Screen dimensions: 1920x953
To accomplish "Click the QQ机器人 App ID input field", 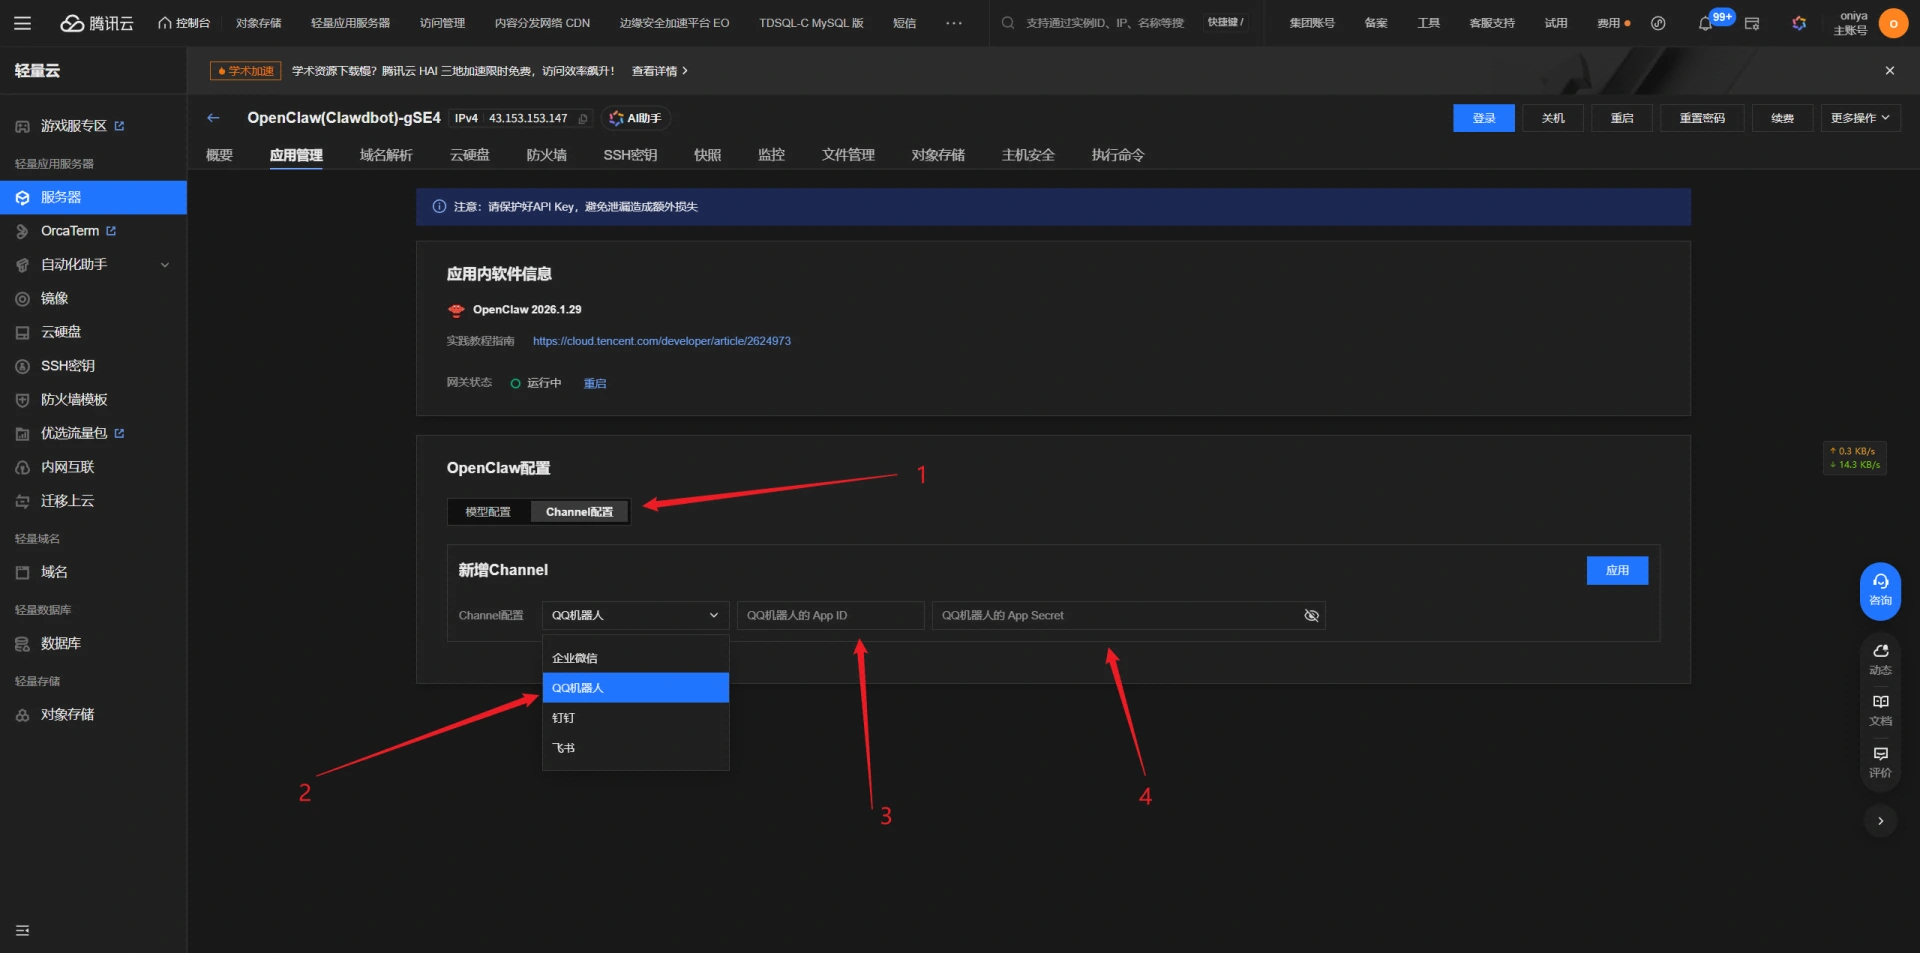I will click(830, 615).
